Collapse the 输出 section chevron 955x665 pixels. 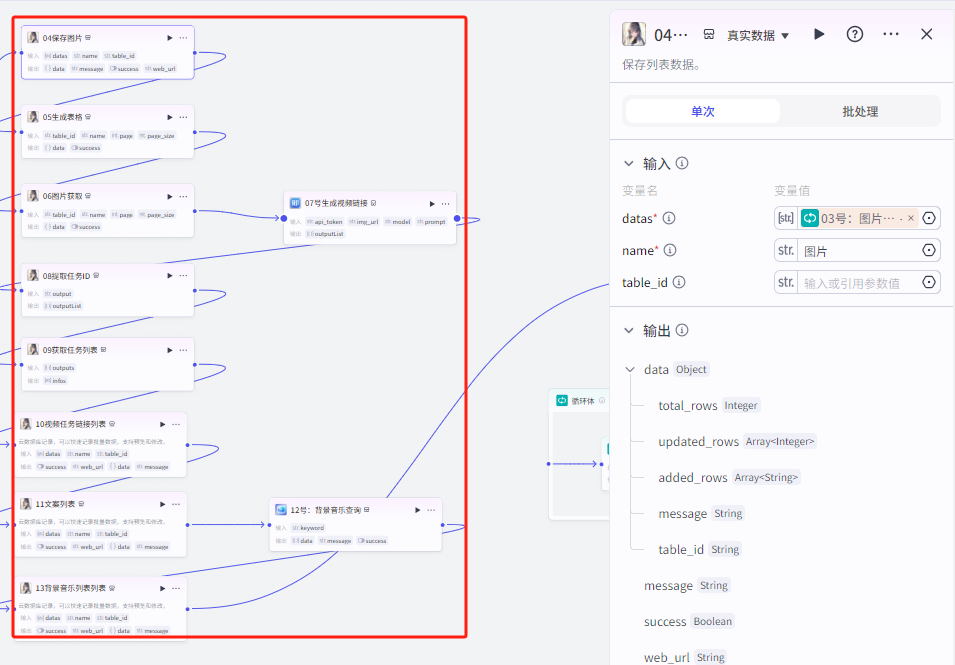(629, 330)
